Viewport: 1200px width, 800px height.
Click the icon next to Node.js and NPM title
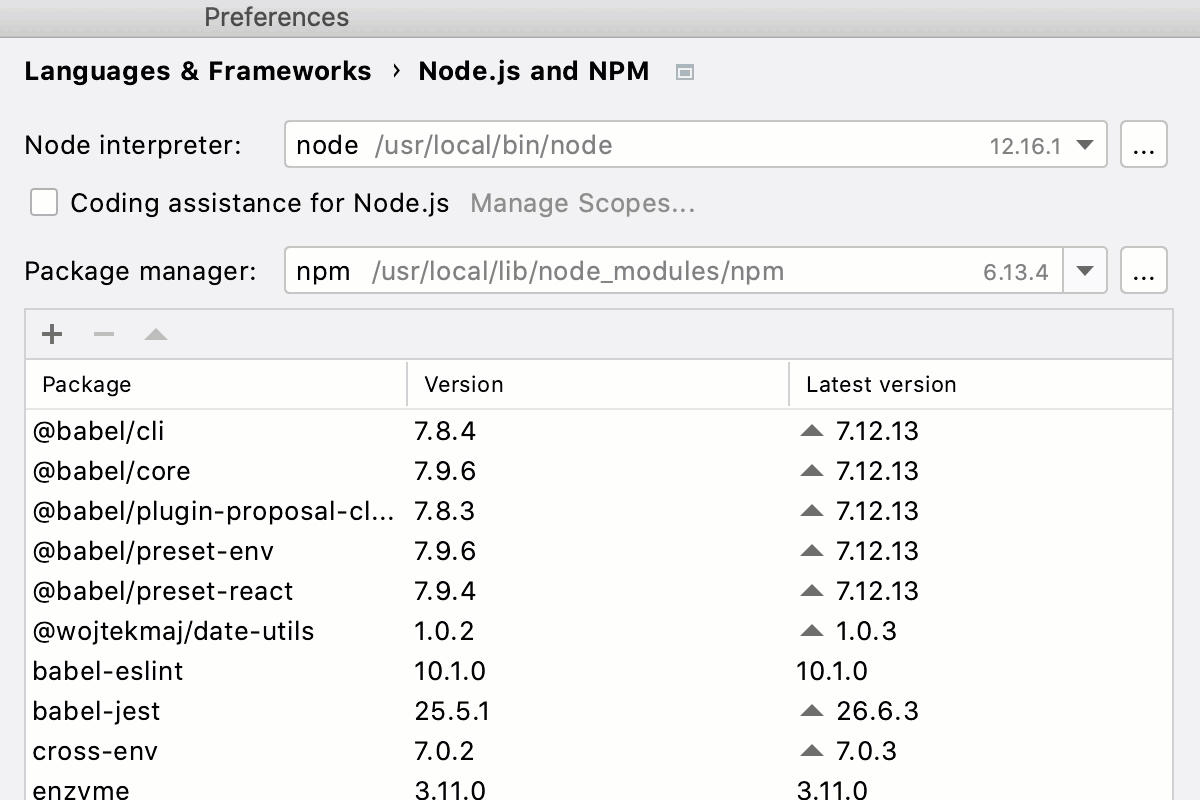[686, 71]
